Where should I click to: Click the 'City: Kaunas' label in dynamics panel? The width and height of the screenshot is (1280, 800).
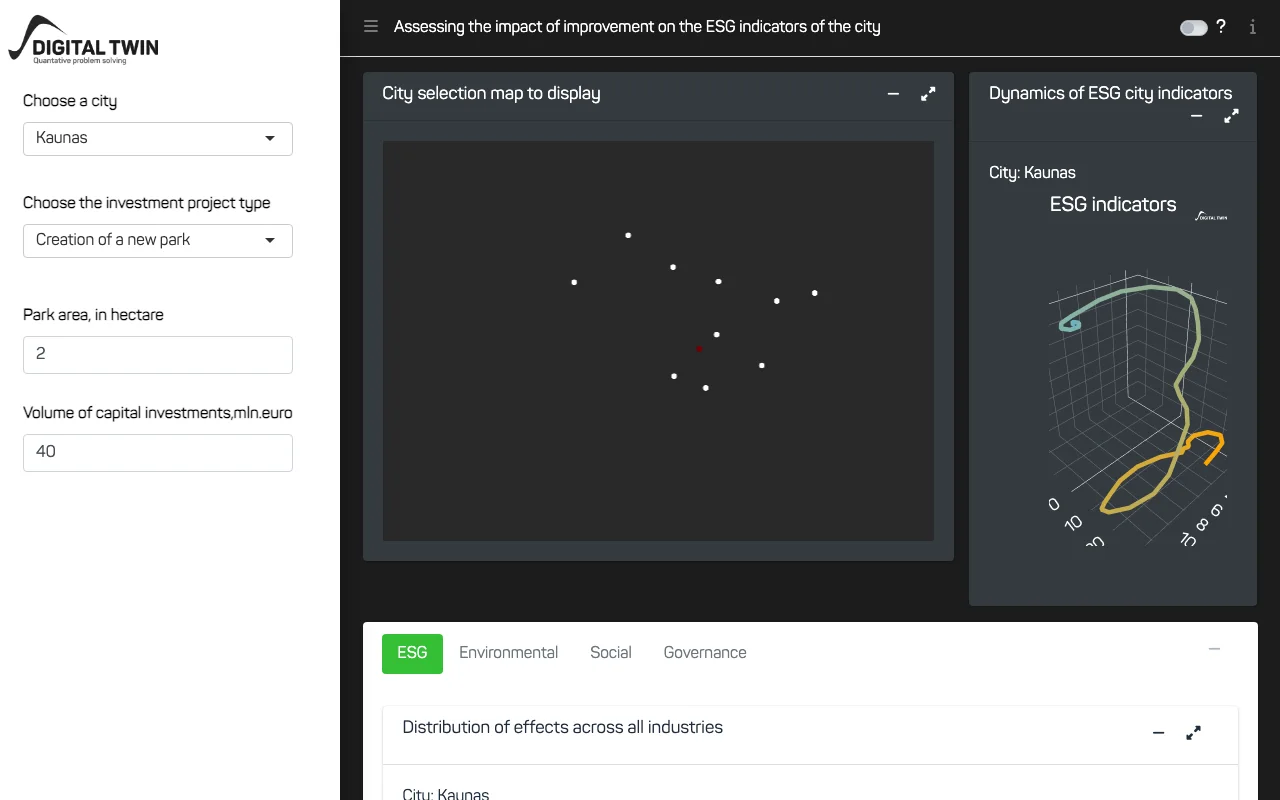(1032, 173)
